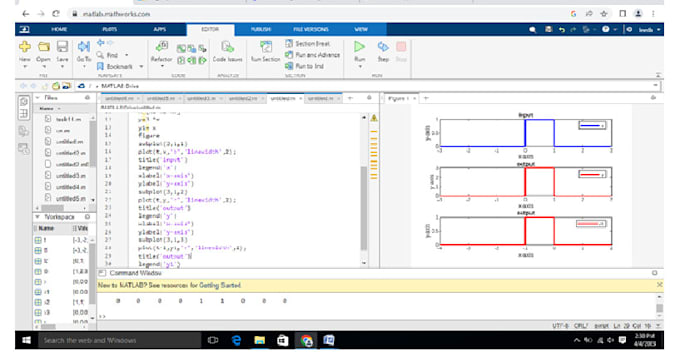Click the Run Section icon
This screenshot has height=362, width=680.
(x=265, y=46)
